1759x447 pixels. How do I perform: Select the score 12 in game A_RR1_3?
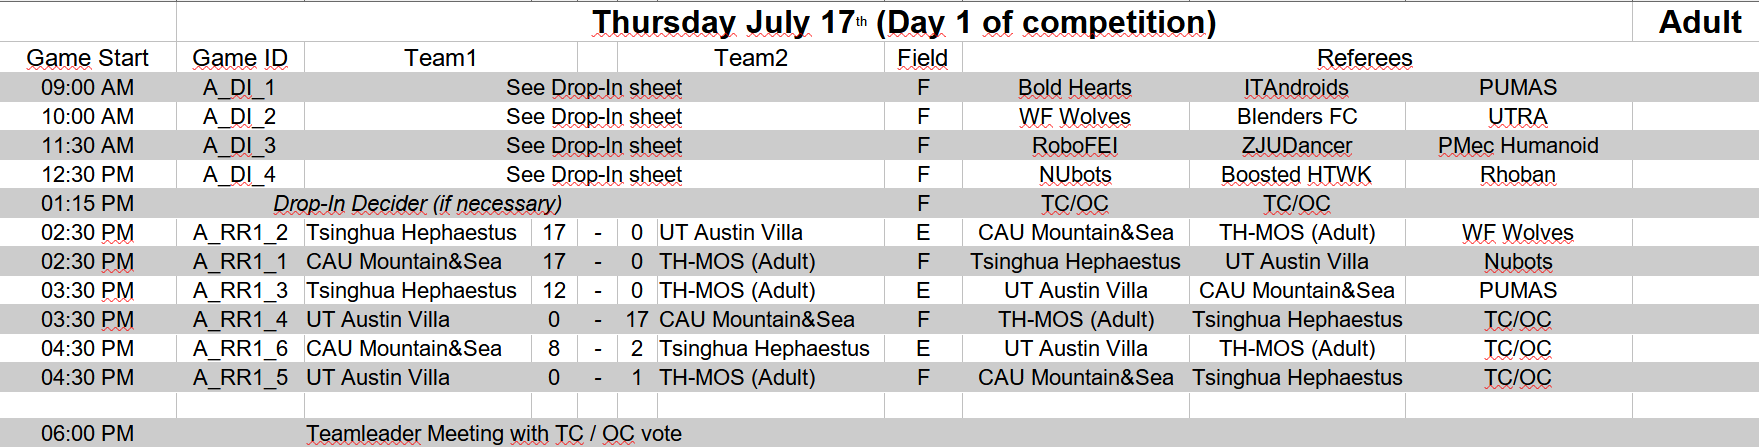[554, 290]
